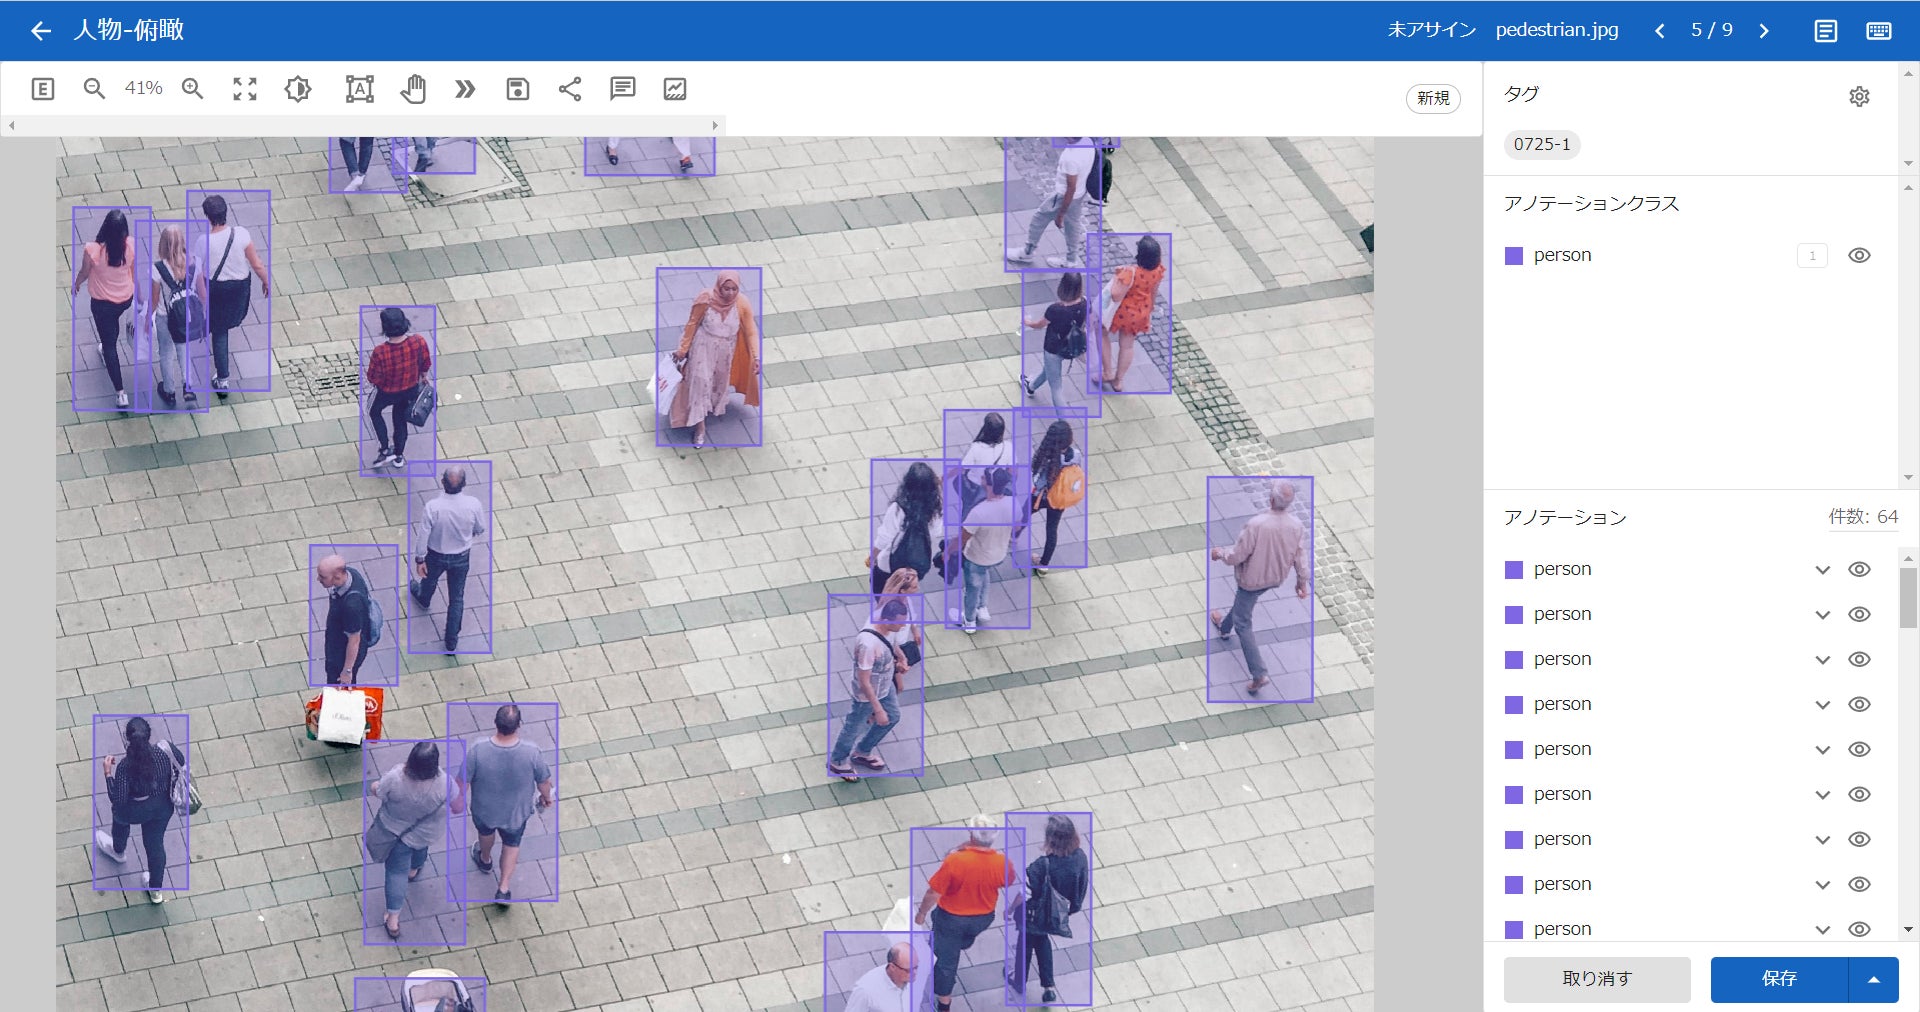Image resolution: width=1920 pixels, height=1012 pixels.
Task: Click the zoom in magnifier icon
Action: [x=192, y=89]
